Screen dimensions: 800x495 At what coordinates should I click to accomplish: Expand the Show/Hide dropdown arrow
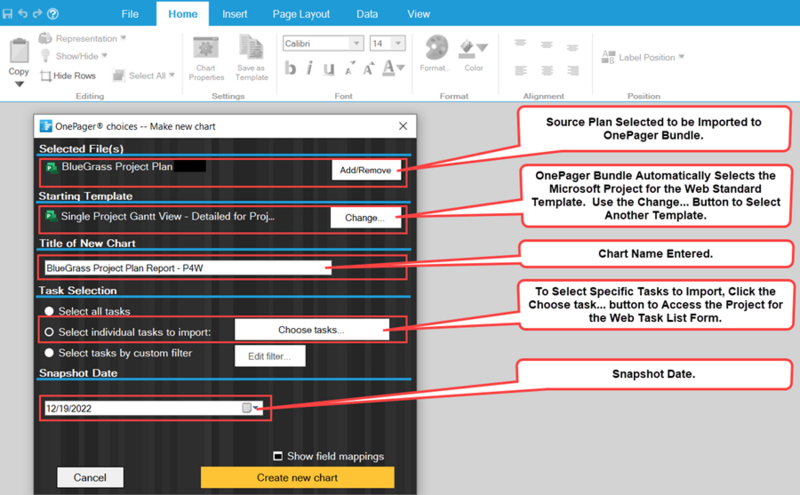coord(105,55)
